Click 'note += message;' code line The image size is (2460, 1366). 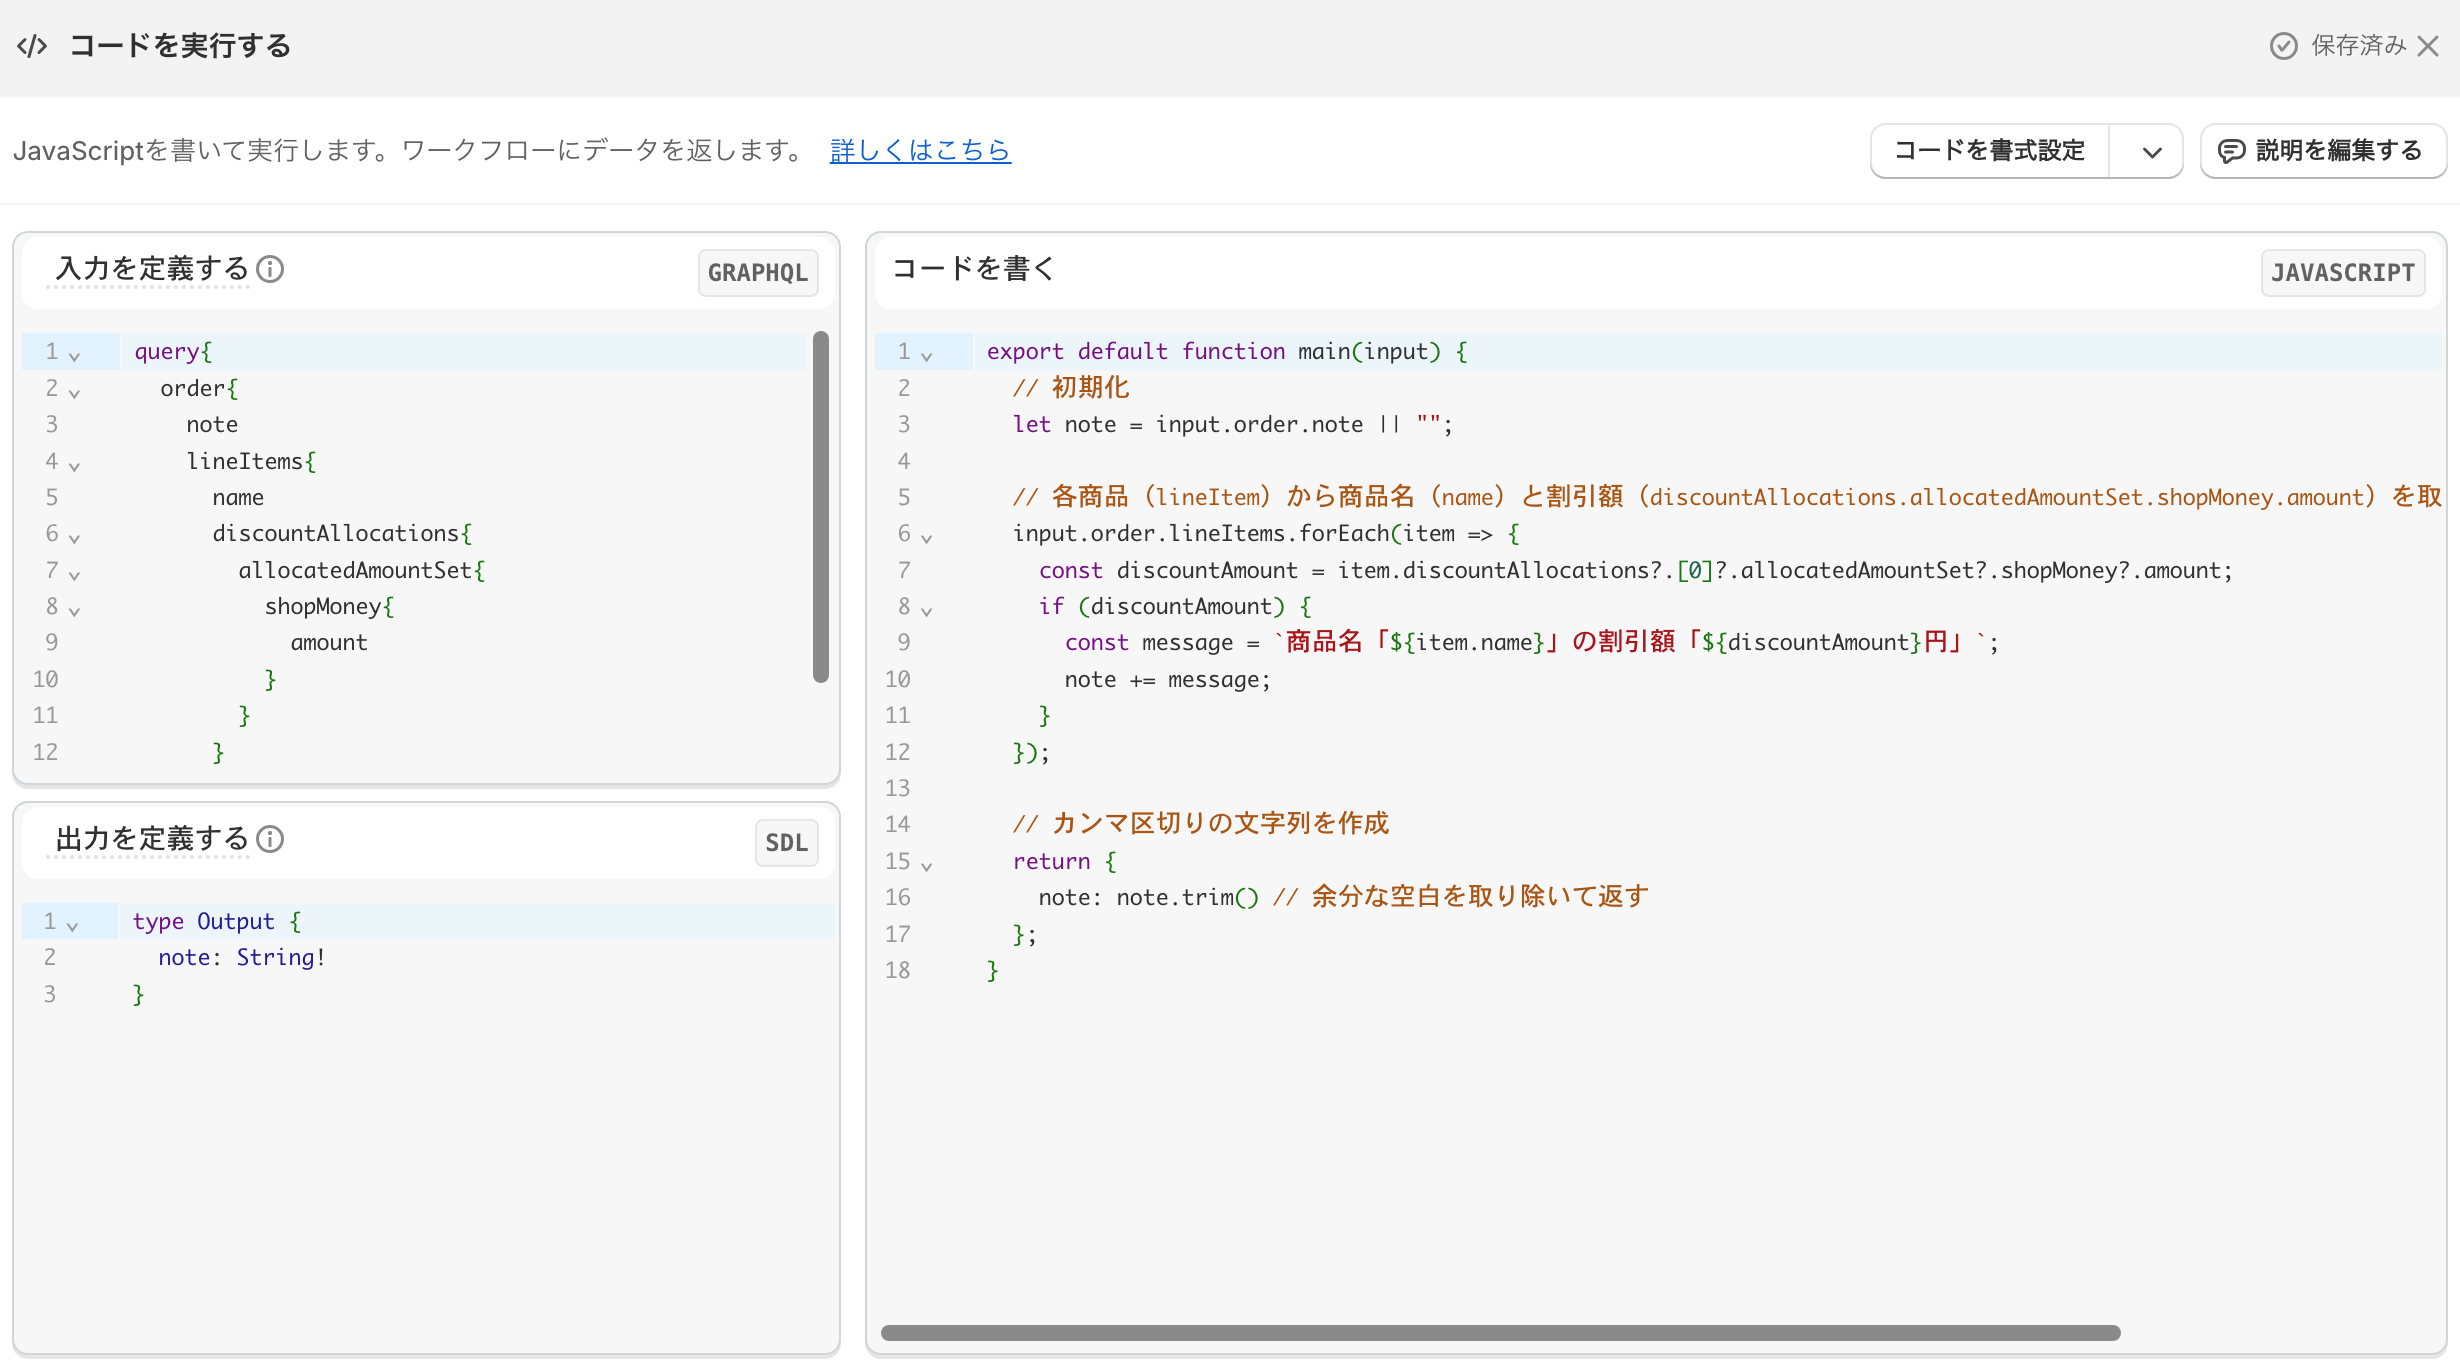pyautogui.click(x=1167, y=680)
